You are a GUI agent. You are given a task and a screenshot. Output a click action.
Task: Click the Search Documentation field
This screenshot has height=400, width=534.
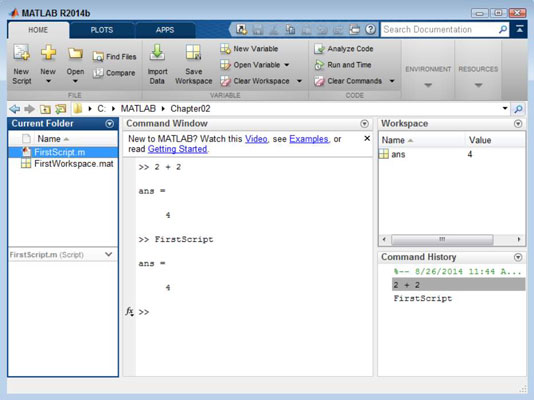click(x=439, y=30)
